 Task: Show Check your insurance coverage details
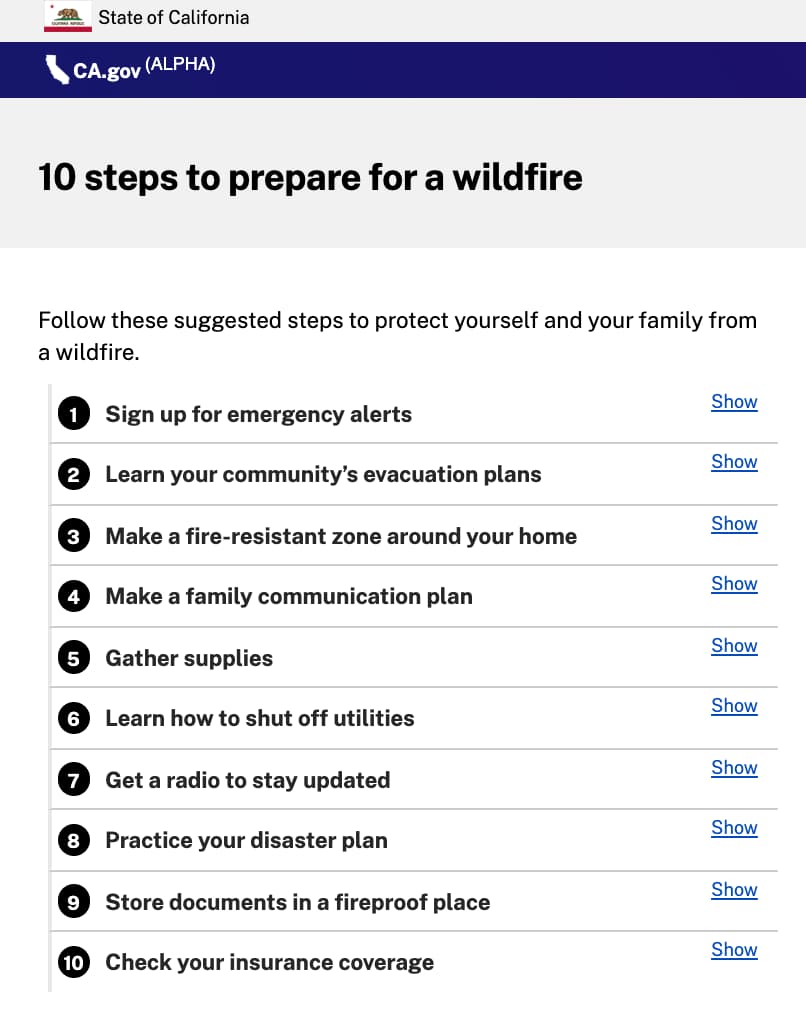734,950
